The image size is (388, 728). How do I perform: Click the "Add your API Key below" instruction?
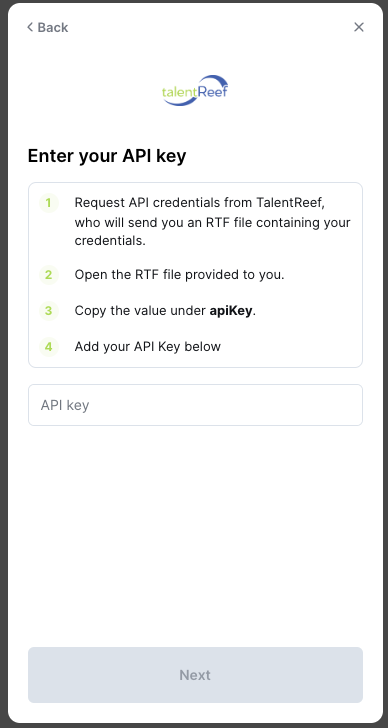pos(148,346)
